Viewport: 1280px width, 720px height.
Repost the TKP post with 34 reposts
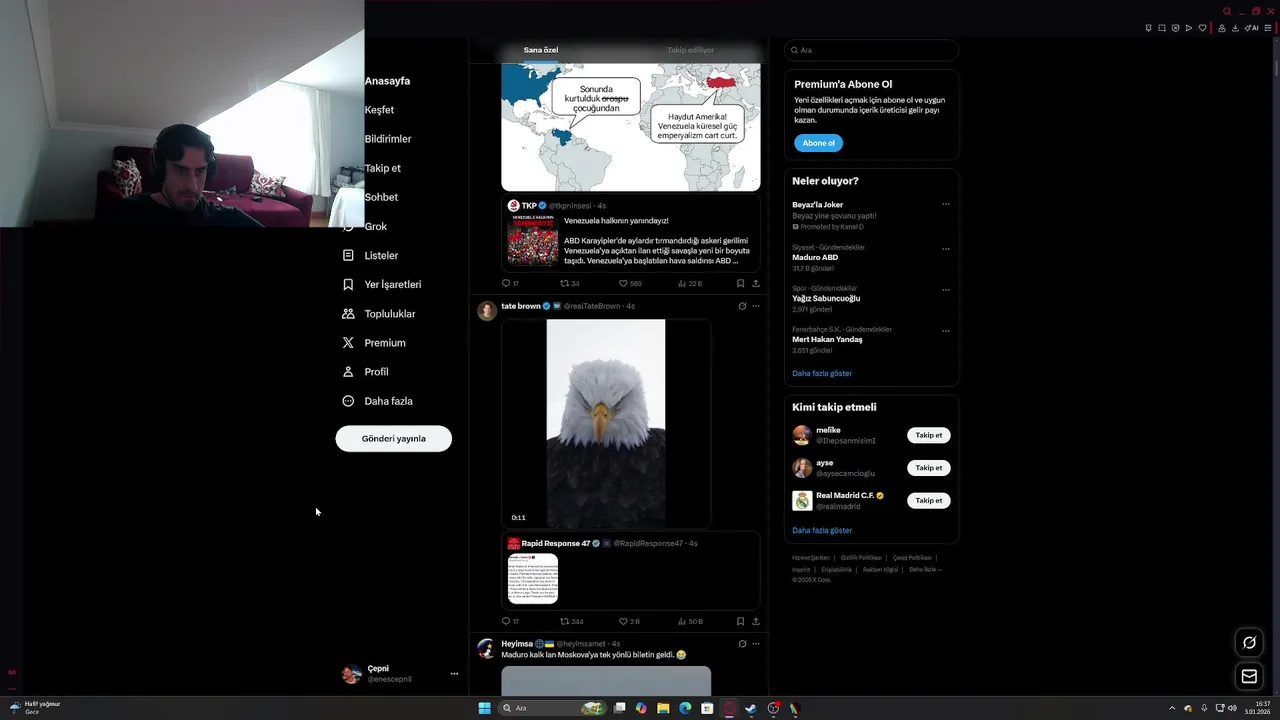[x=564, y=283]
